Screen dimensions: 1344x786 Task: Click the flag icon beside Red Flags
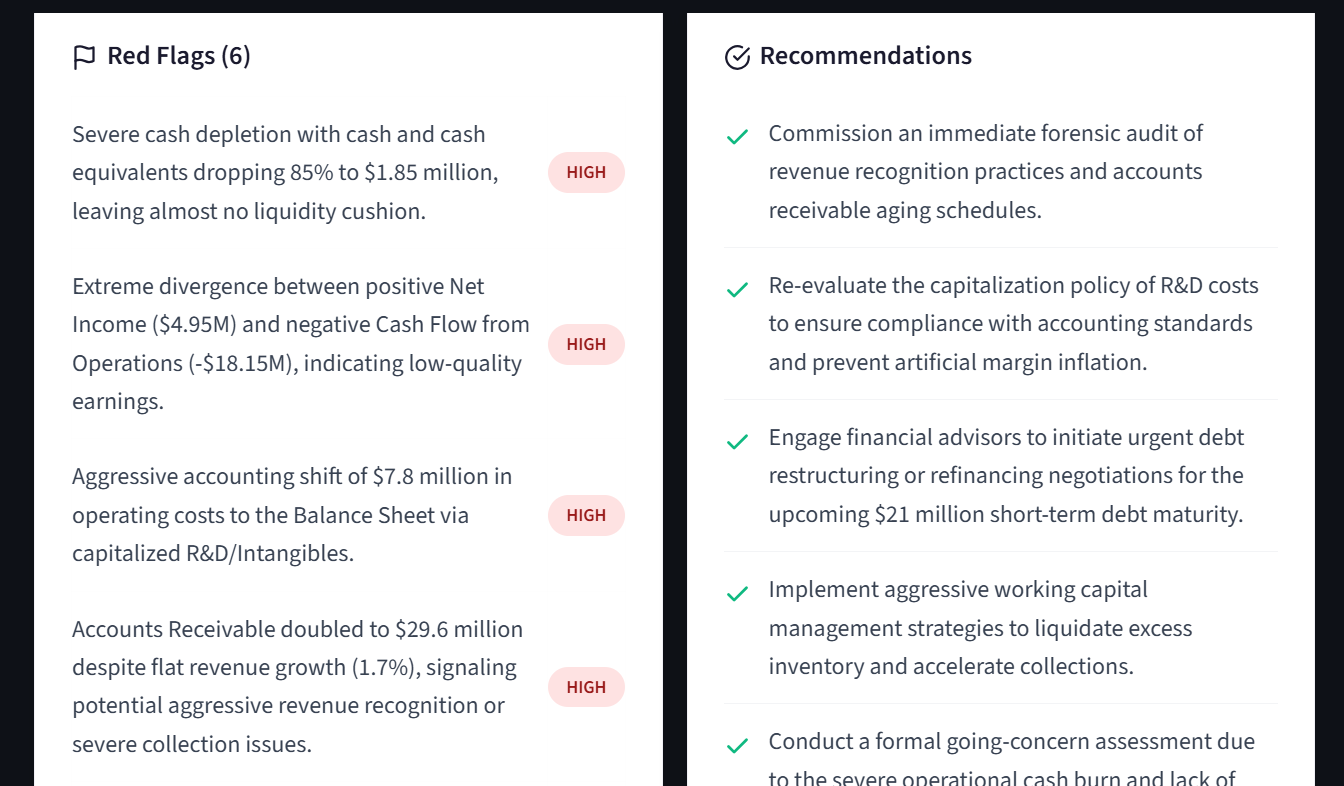coord(84,57)
